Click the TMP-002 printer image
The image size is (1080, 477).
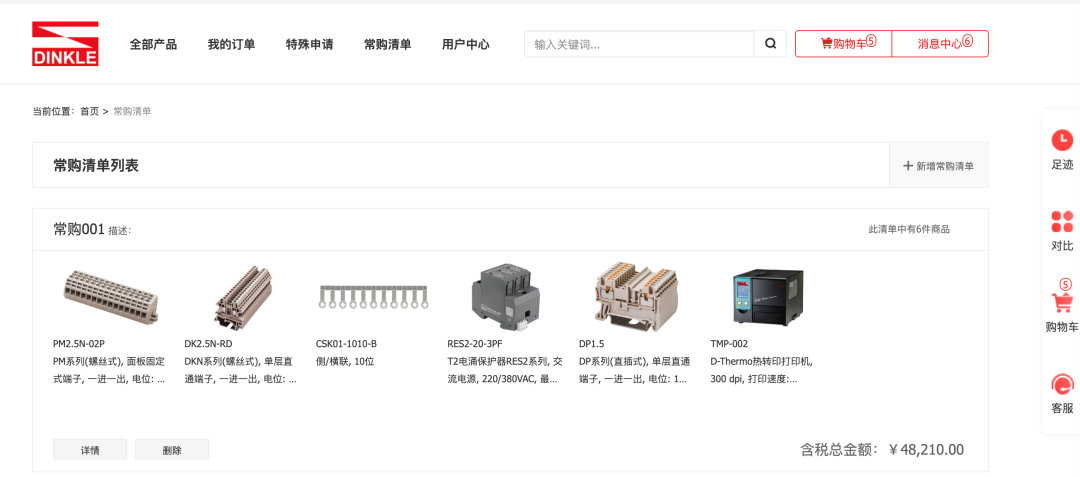pos(768,297)
